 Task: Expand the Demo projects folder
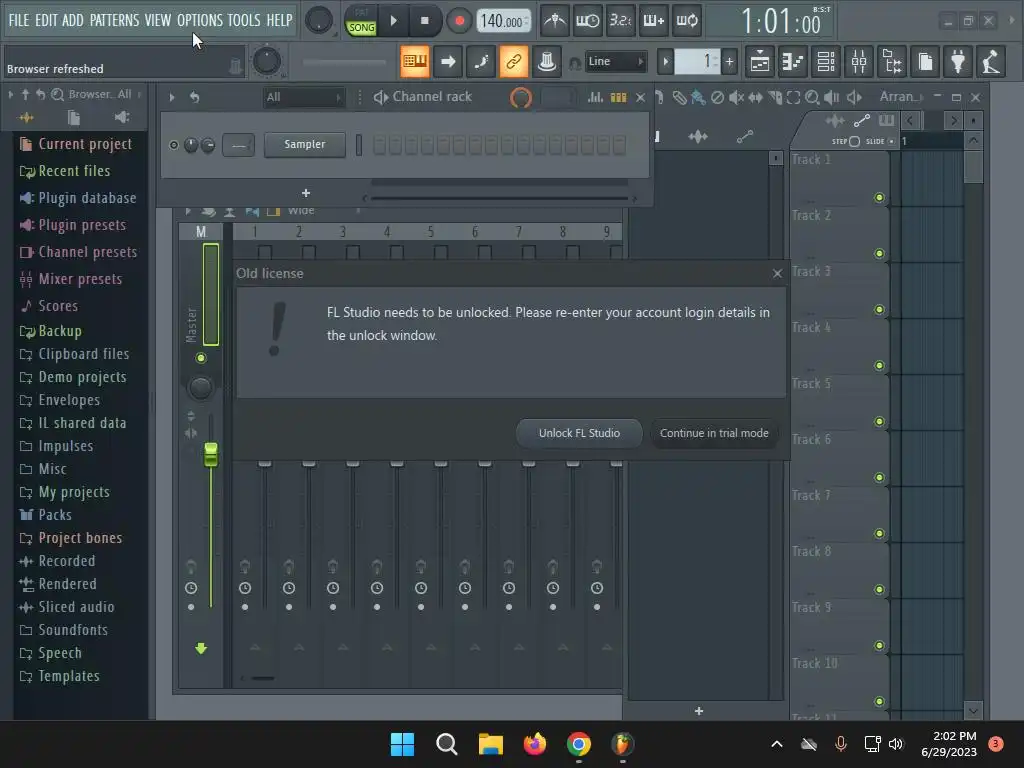click(x=82, y=377)
